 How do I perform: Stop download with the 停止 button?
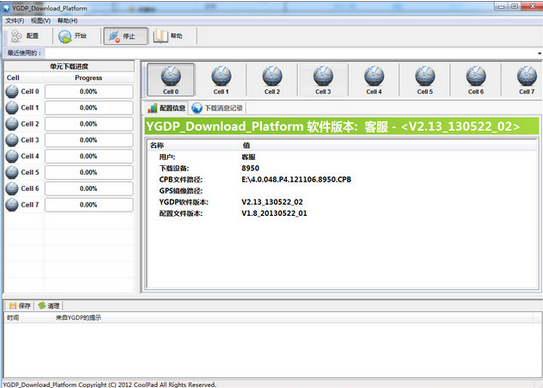125,36
